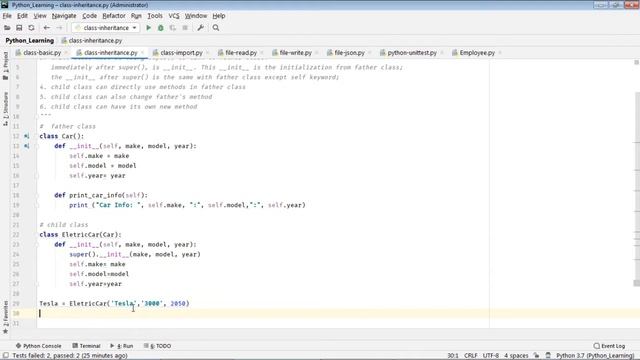This screenshot has height=360, width=640.
Task: Open the 4 spaces indent selector
Action: (516, 356)
